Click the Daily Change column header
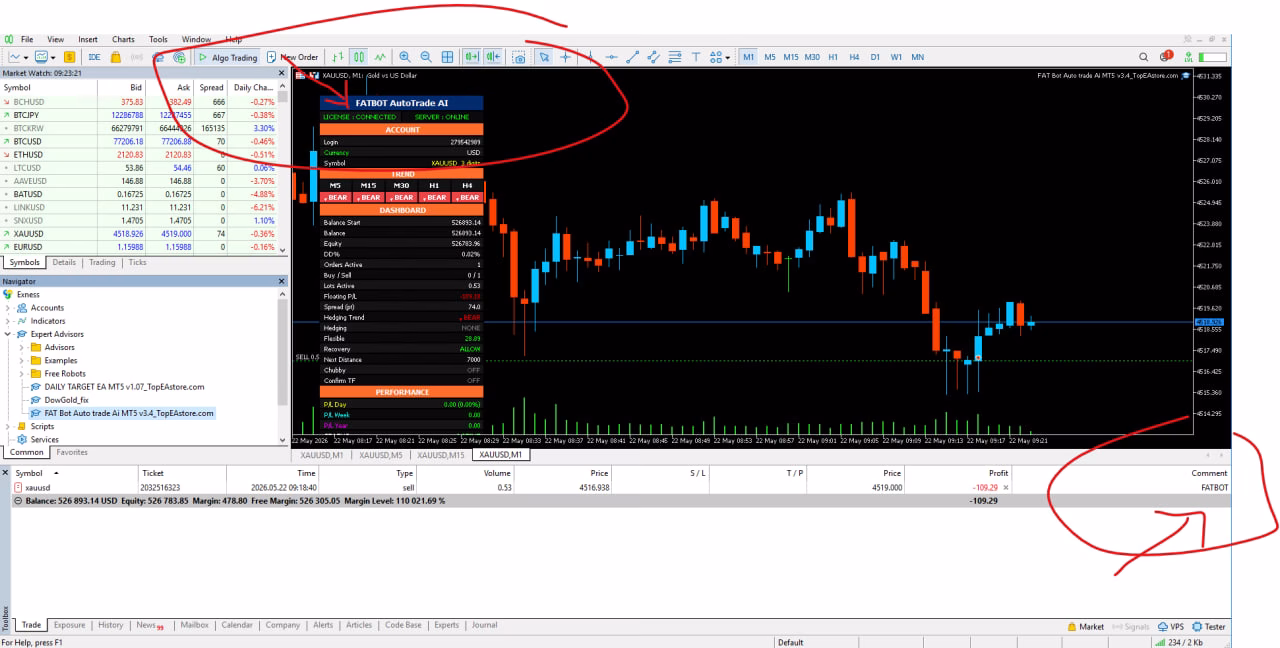The image size is (1280, 648). 252,87
